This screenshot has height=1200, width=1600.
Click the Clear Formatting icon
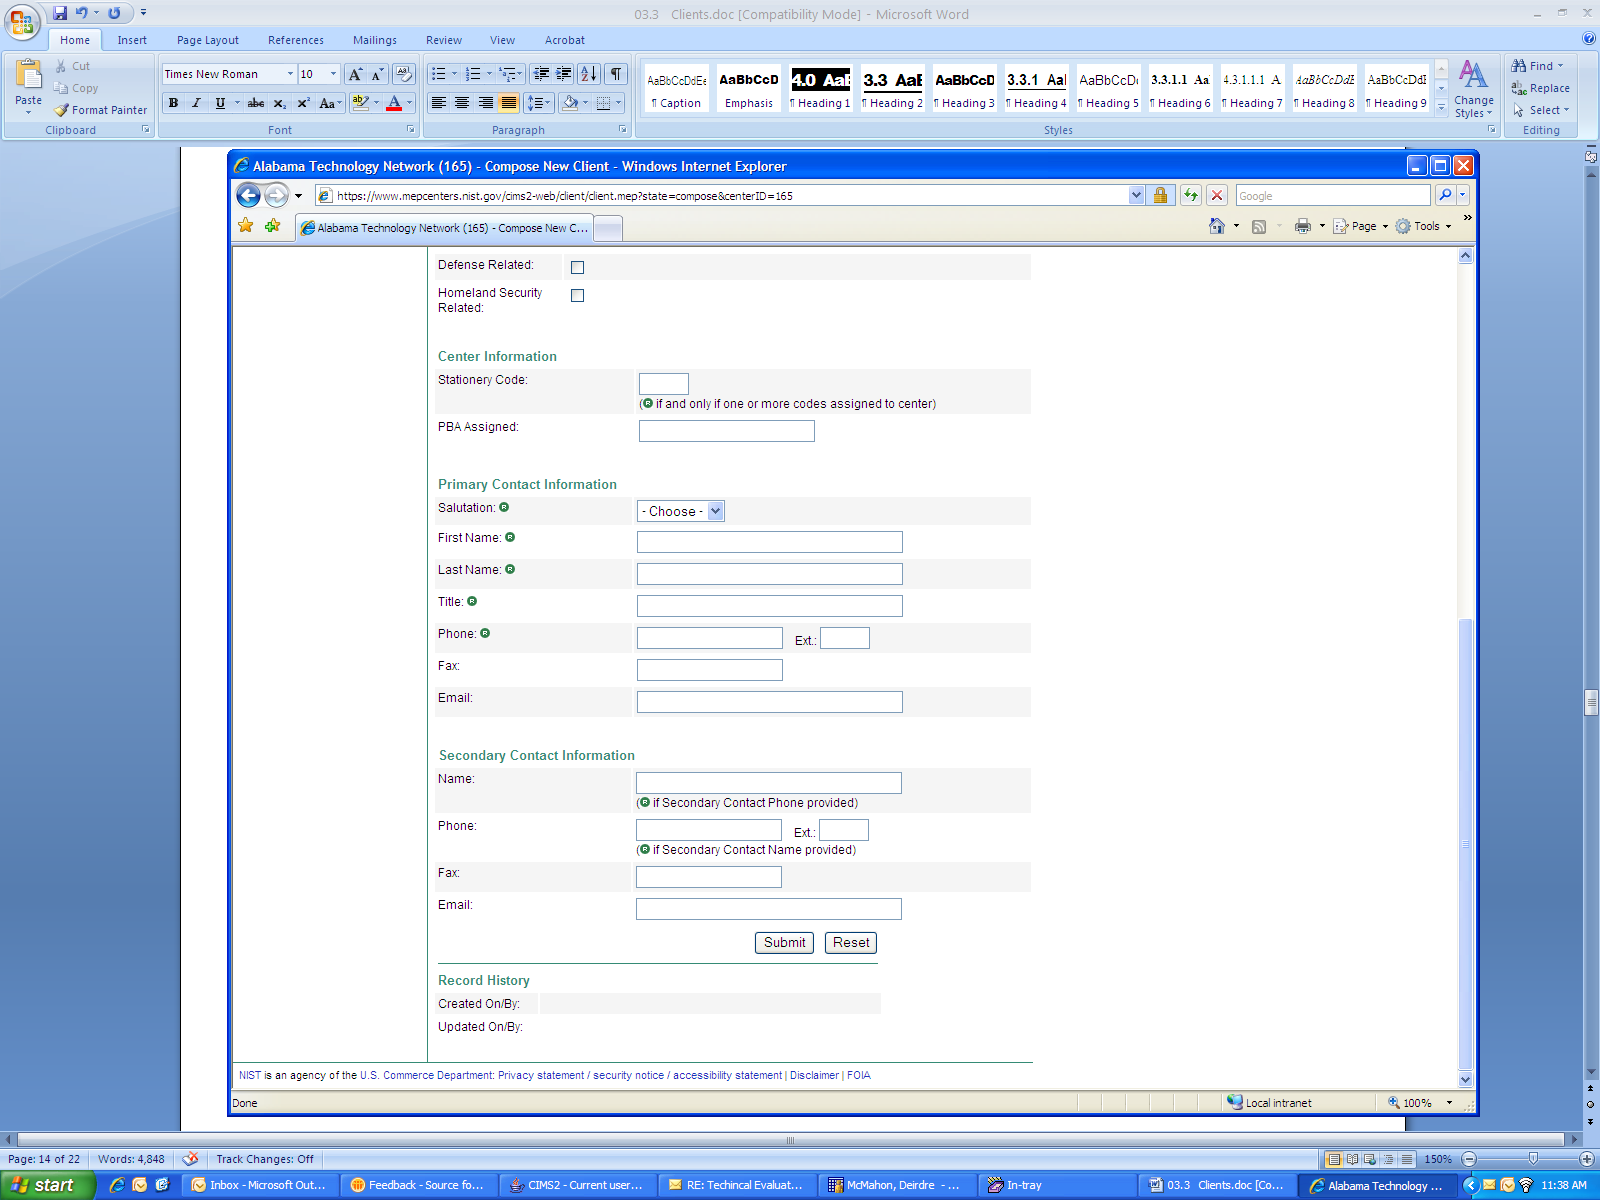coord(404,74)
